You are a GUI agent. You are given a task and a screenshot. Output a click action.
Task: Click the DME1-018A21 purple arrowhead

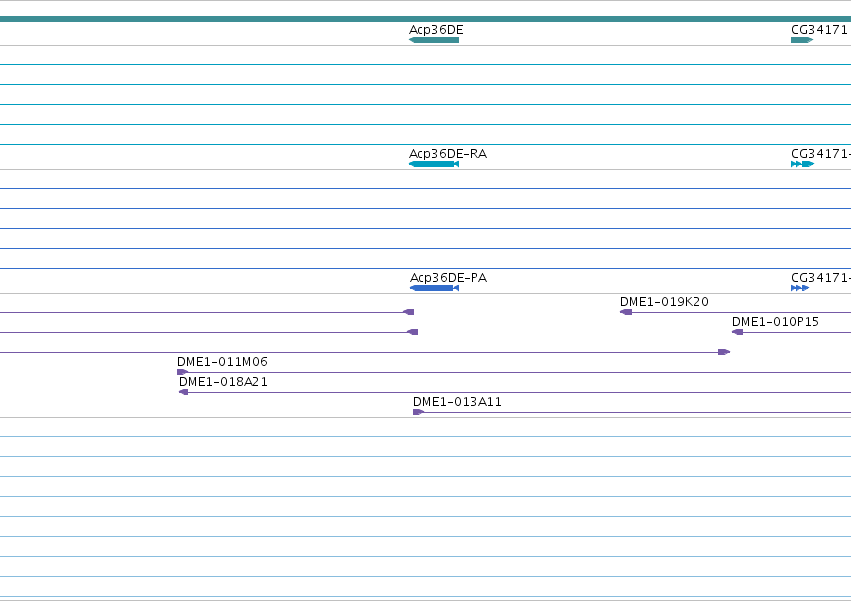point(183,392)
